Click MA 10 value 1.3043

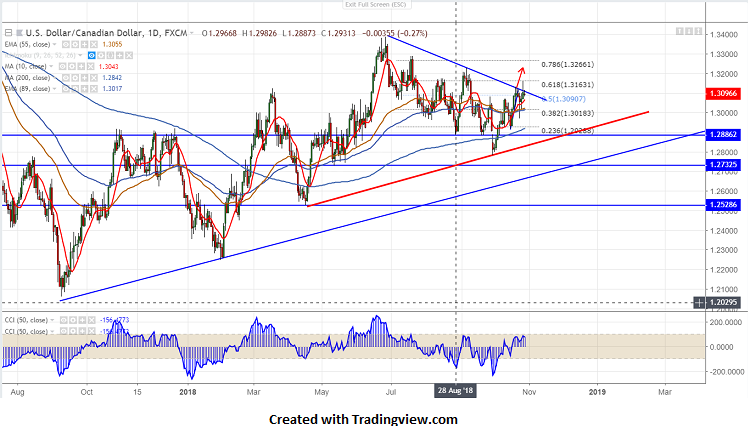pos(108,67)
